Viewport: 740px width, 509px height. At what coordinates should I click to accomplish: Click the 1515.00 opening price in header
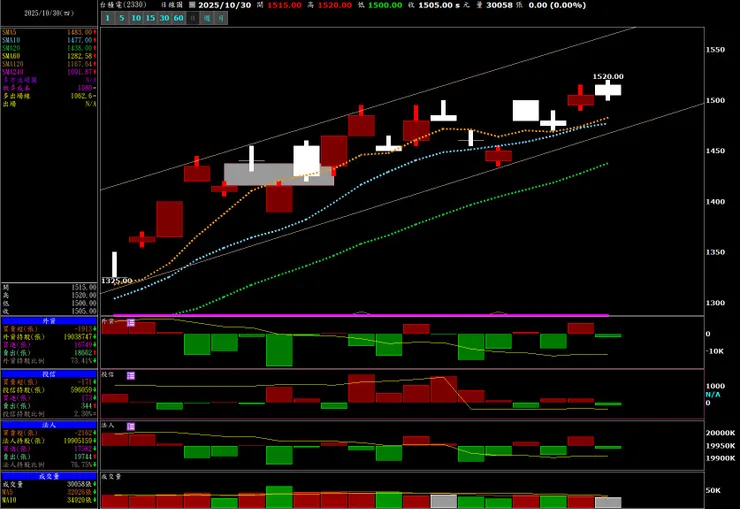284,5
